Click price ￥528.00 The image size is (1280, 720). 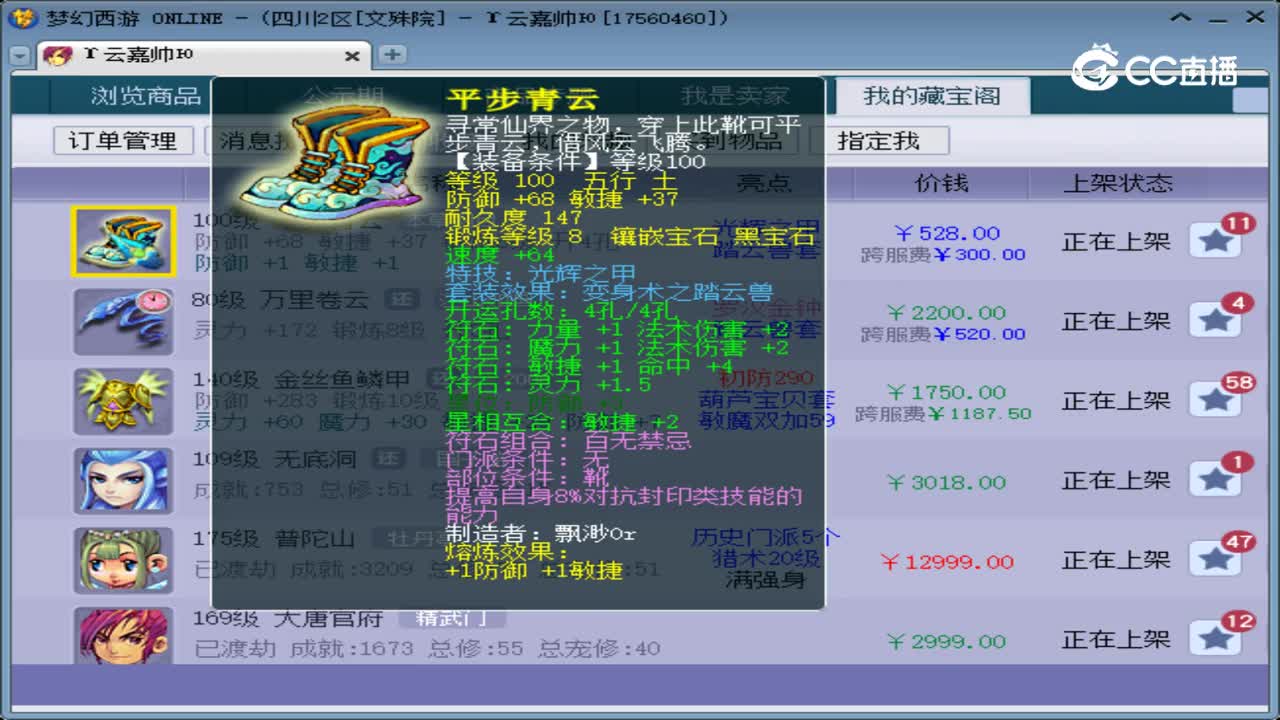coord(947,233)
